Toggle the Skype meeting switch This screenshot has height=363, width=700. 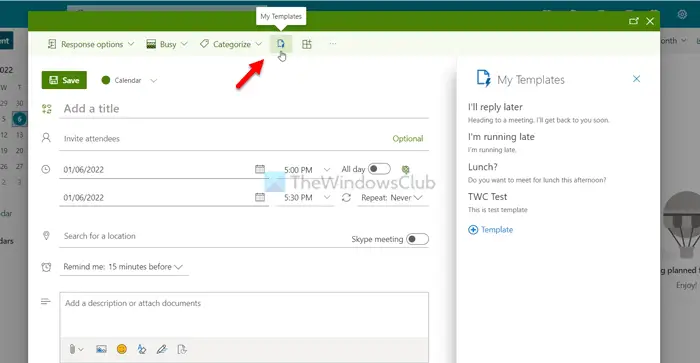417,239
